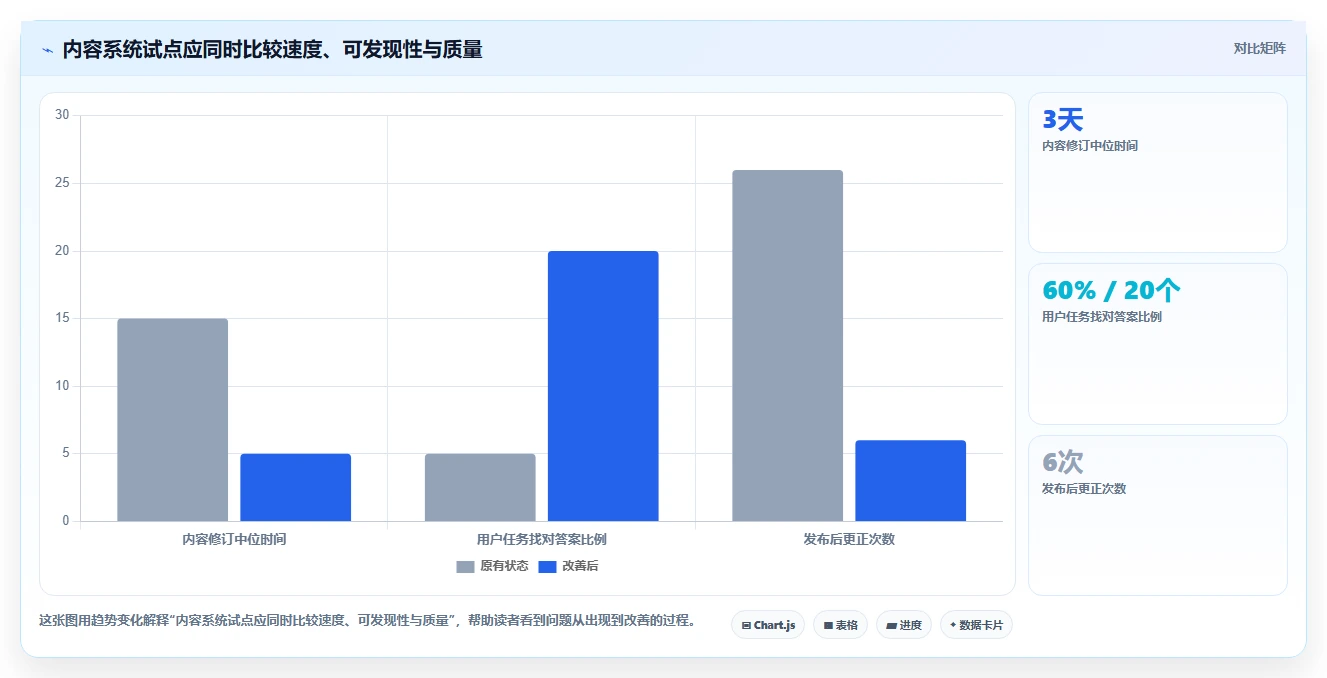The height and width of the screenshot is (678, 1327).
Task: Toggle the 原有状态 legend entry
Action: [492, 566]
